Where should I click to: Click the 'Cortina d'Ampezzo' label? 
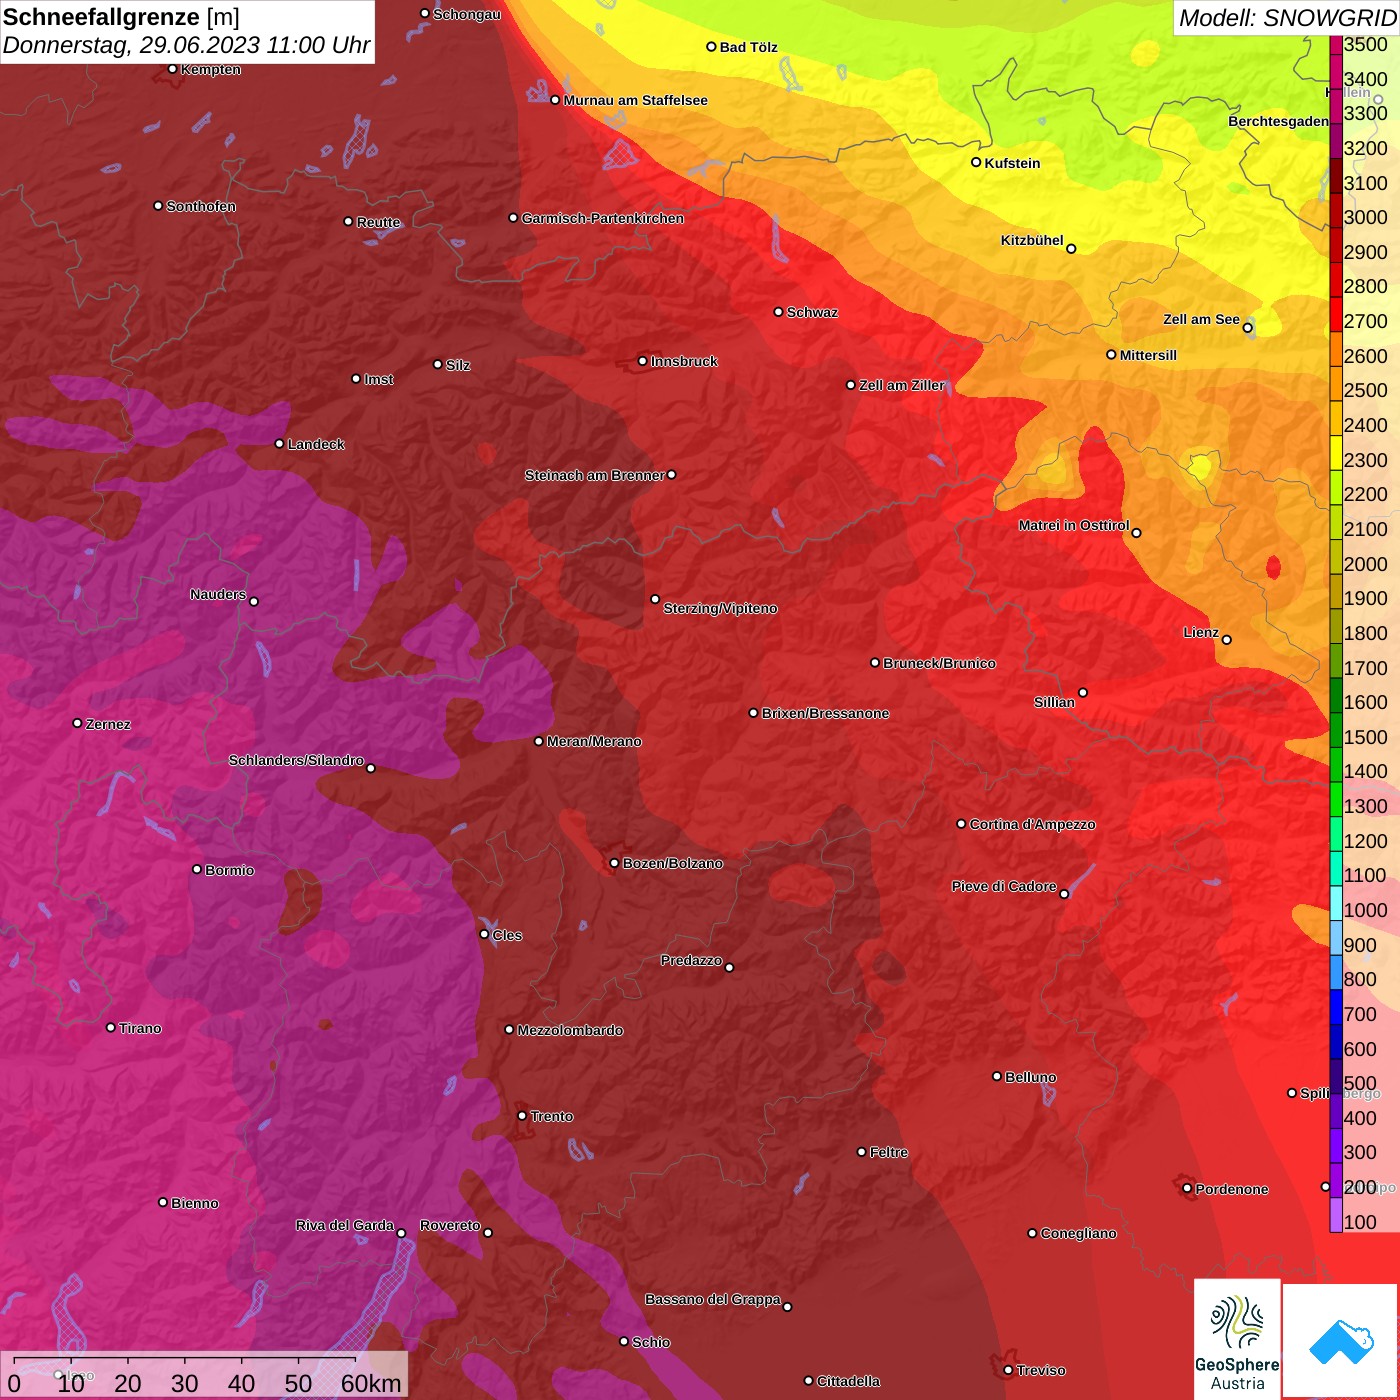[x=1032, y=824]
